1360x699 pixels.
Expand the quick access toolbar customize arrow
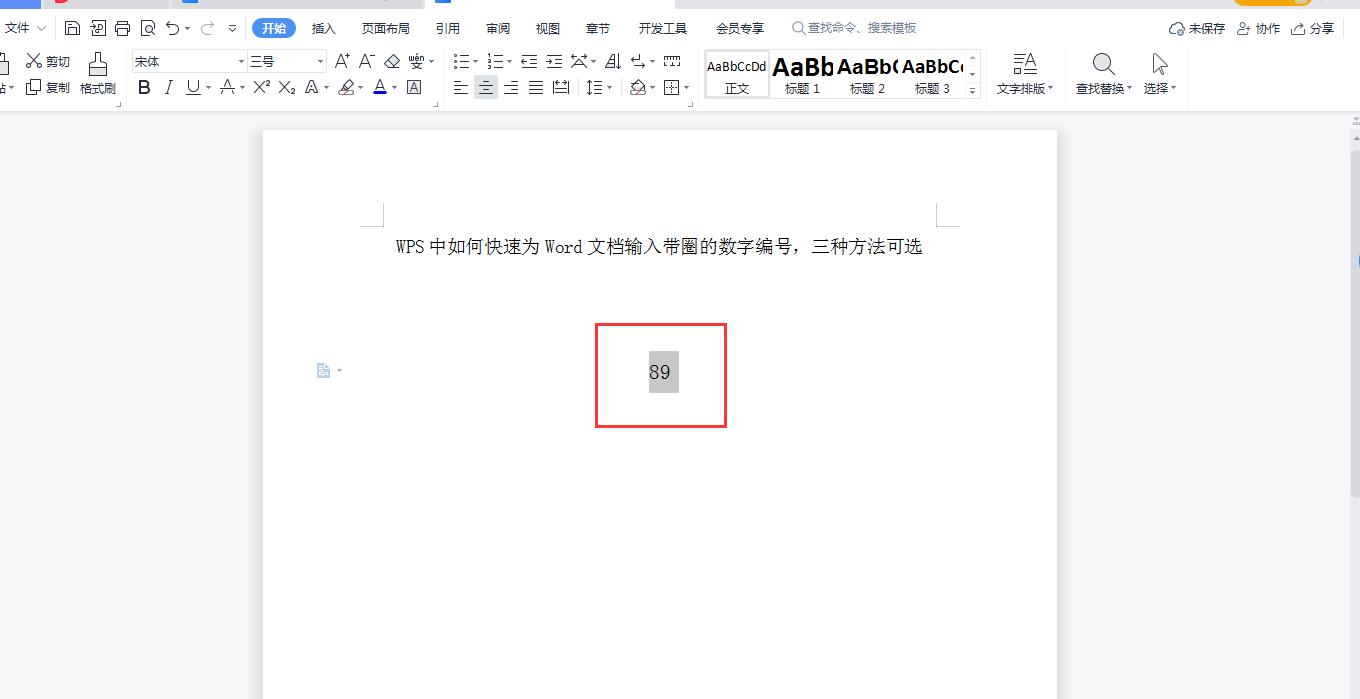tap(233, 28)
